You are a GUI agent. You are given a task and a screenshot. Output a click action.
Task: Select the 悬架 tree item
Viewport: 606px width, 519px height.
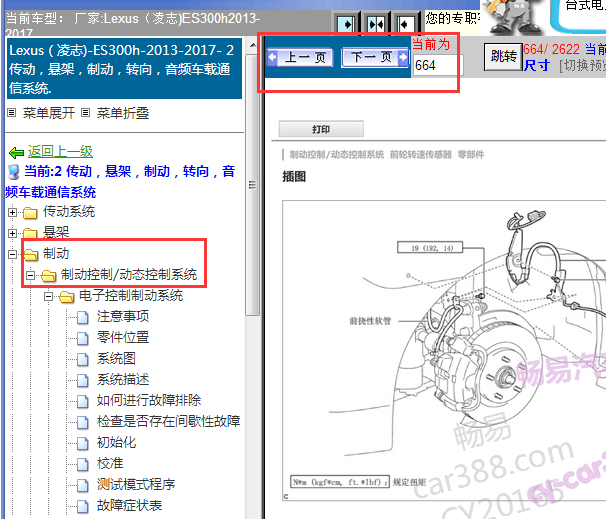(x=56, y=232)
